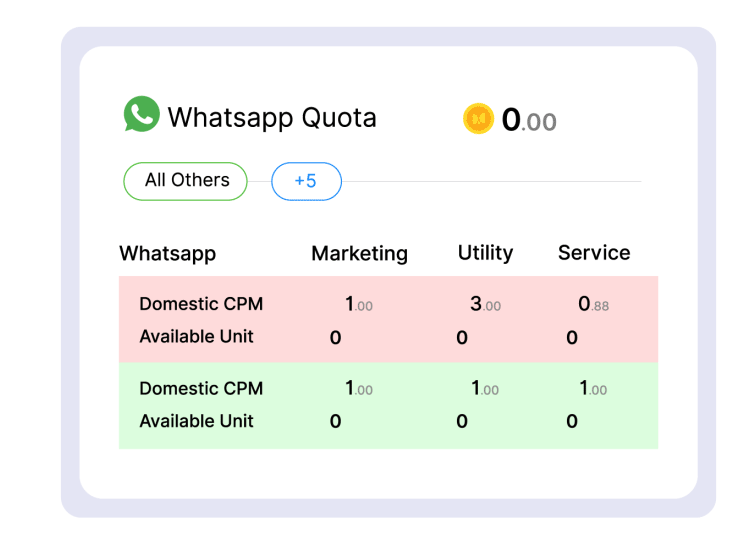The width and height of the screenshot is (750, 538).
Task: Click Utility 1.00 value in green row
Action: [x=485, y=388]
